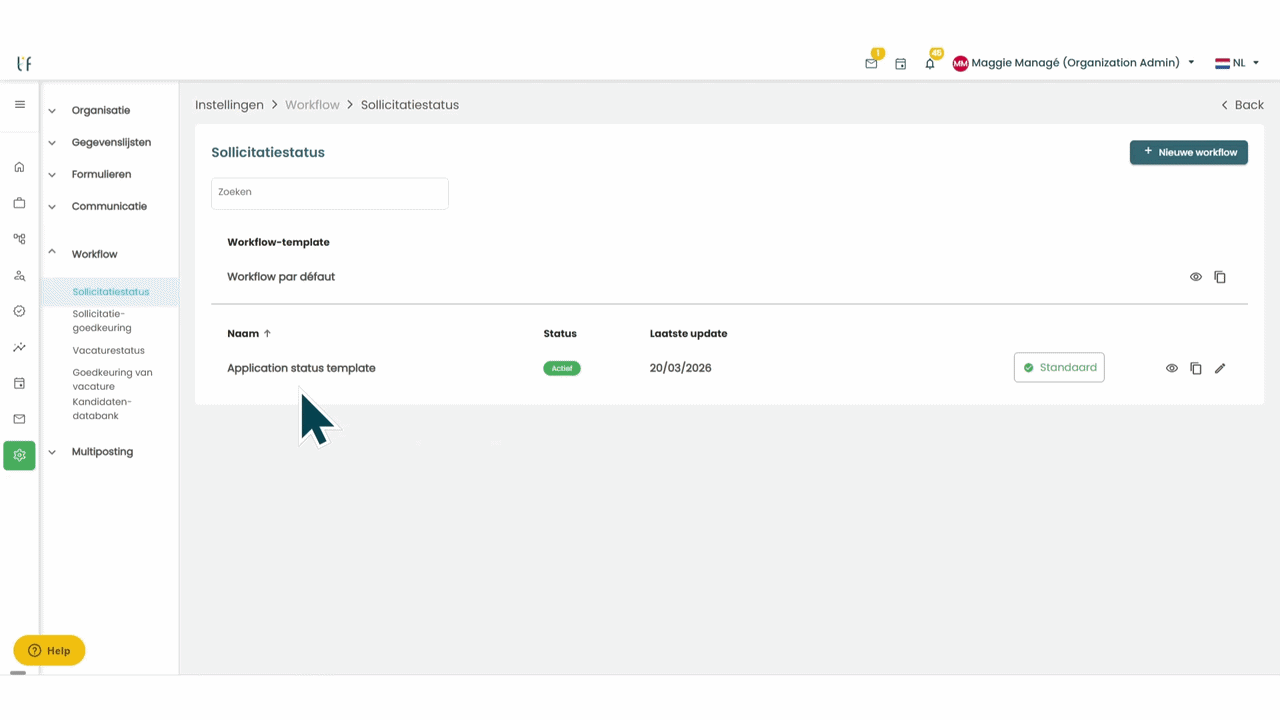Click the Laatste update column header
Image resolution: width=1280 pixels, height=720 pixels.
[688, 333]
